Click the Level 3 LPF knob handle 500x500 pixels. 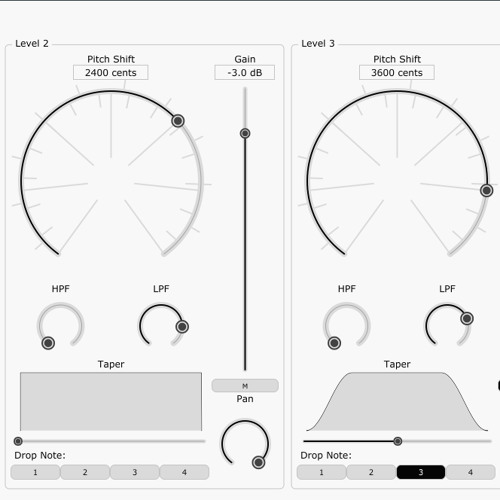[x=467, y=319]
